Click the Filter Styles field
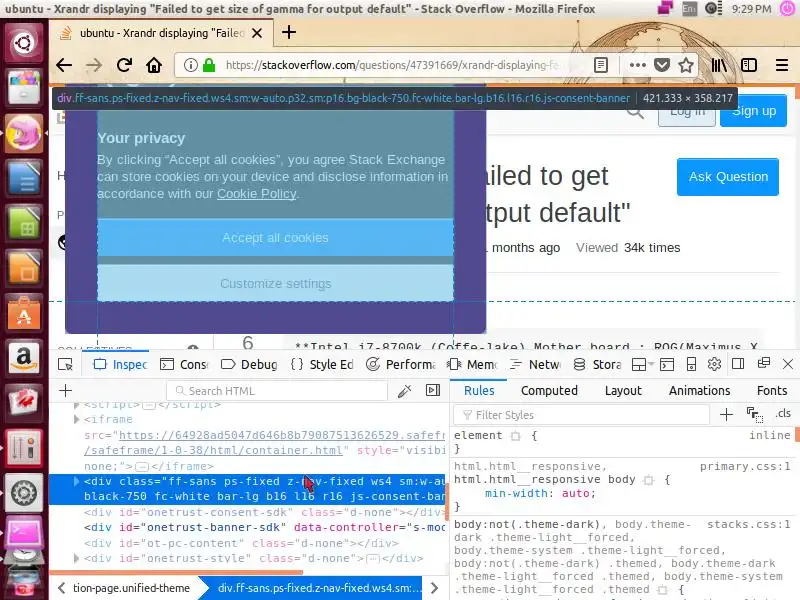This screenshot has height=600, width=800. pos(582,415)
